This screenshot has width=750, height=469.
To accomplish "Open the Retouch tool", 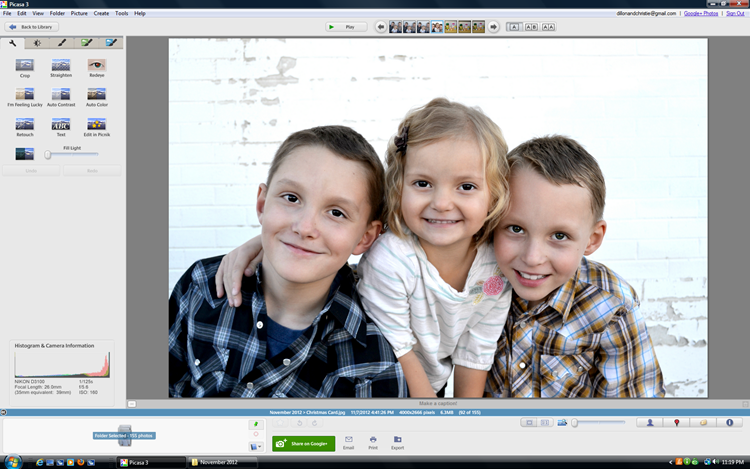I will pos(24,127).
